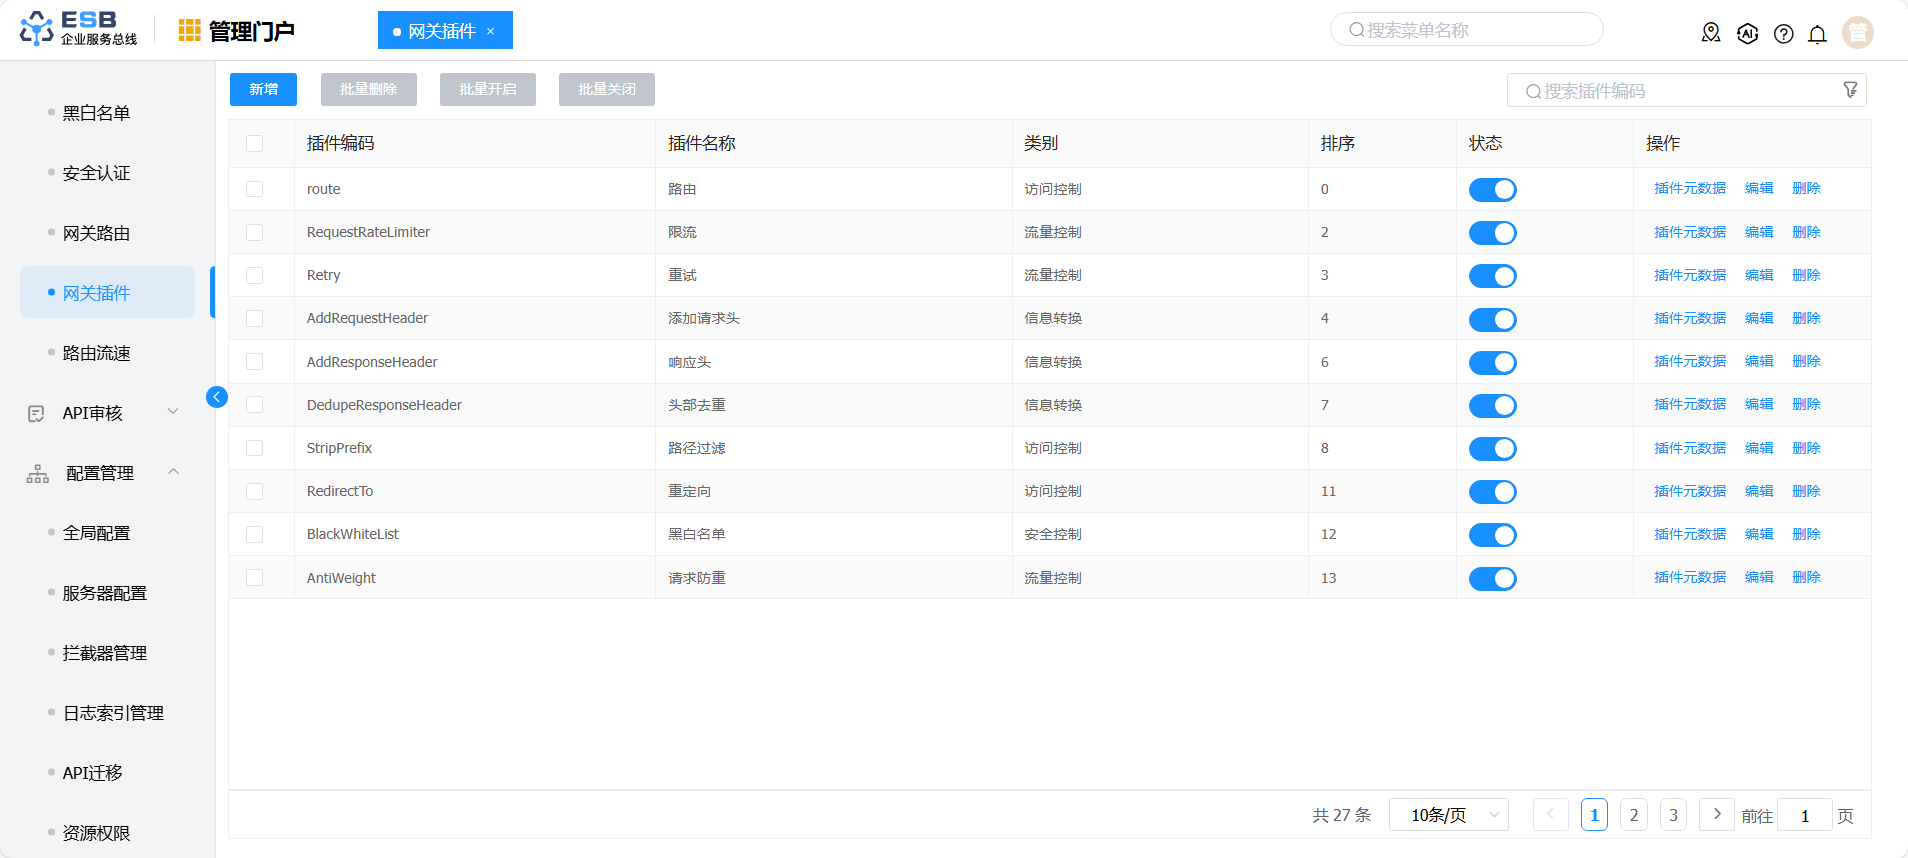Click the help question mark icon

pyautogui.click(x=1783, y=34)
